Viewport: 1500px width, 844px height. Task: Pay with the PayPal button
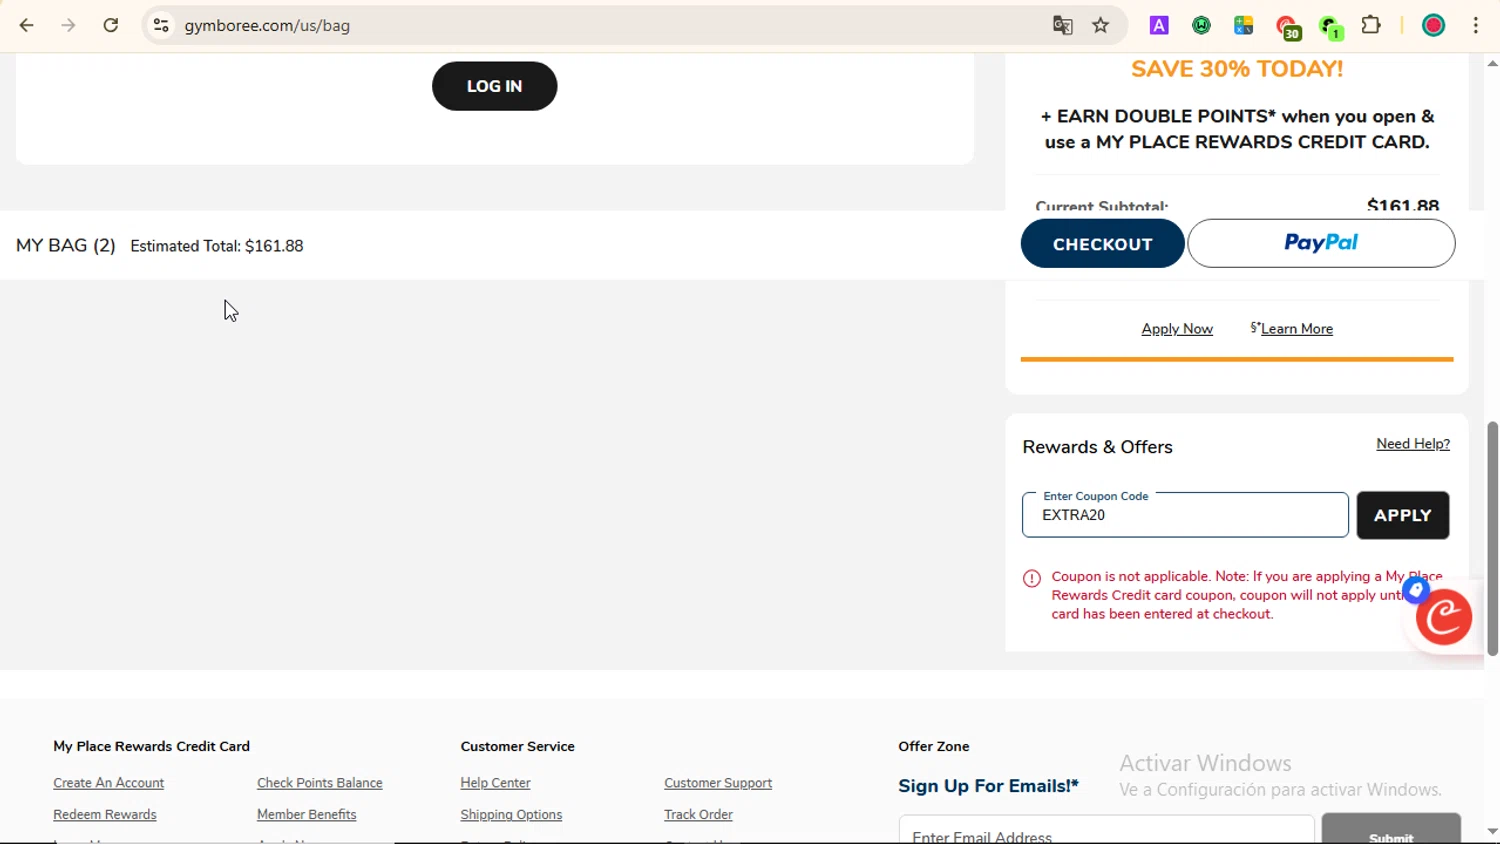[x=1321, y=243]
